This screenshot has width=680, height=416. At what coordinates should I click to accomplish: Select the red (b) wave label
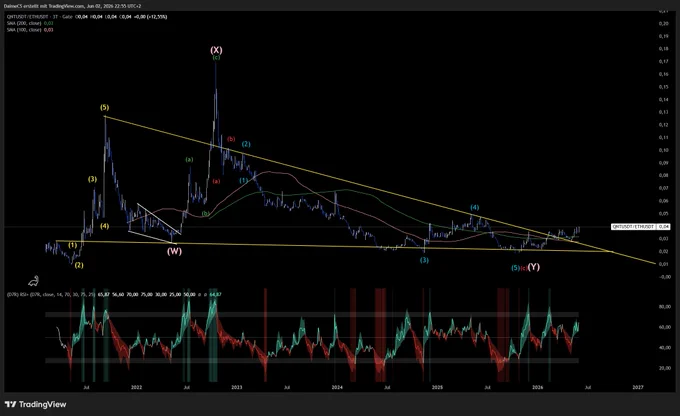pos(231,139)
